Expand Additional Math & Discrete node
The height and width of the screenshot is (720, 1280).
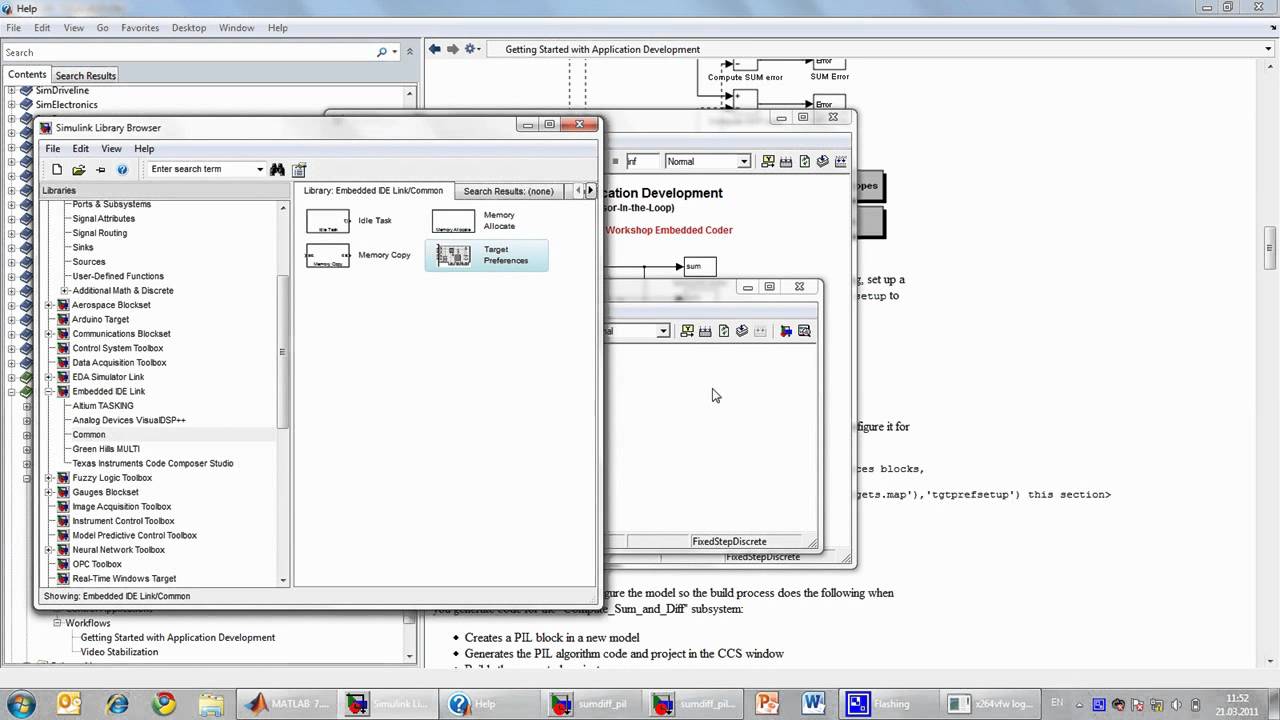pos(63,291)
